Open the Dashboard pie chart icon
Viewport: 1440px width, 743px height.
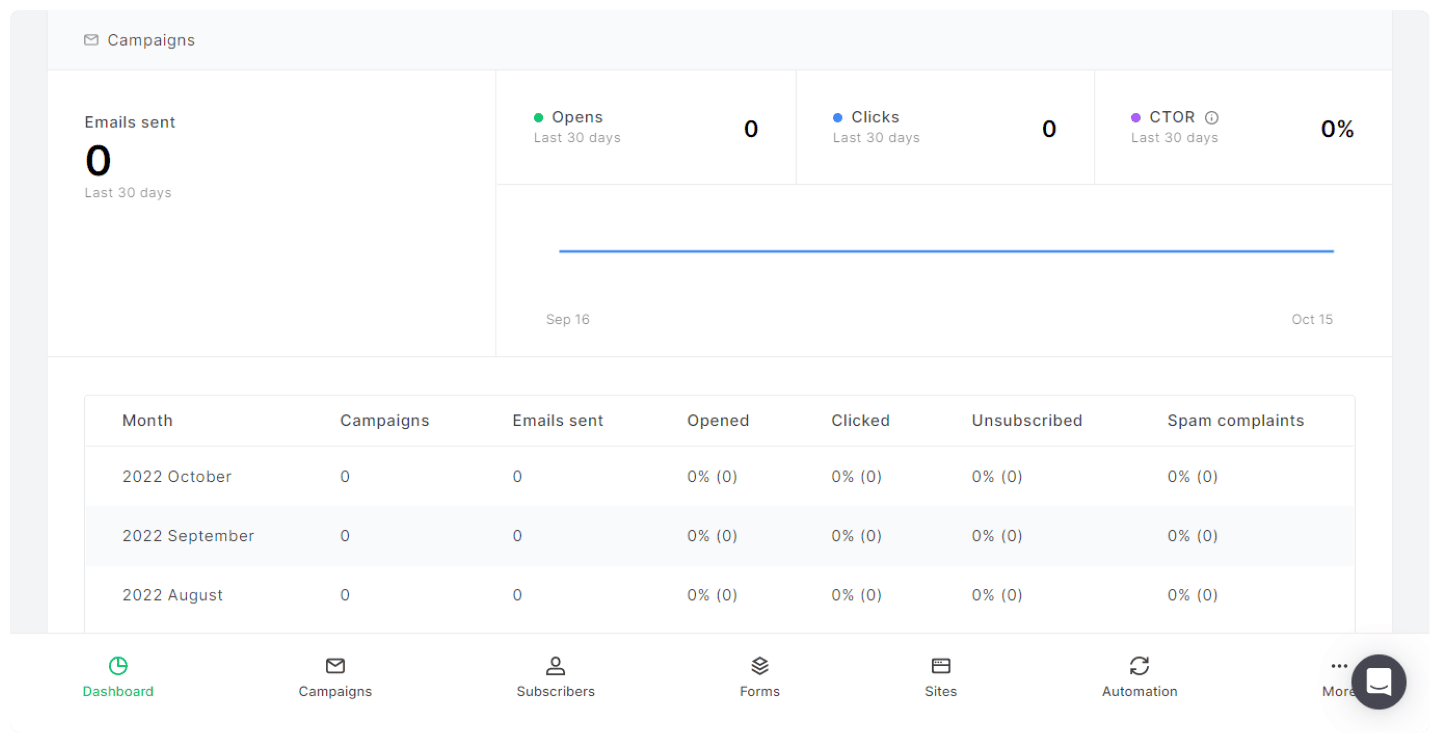click(118, 666)
